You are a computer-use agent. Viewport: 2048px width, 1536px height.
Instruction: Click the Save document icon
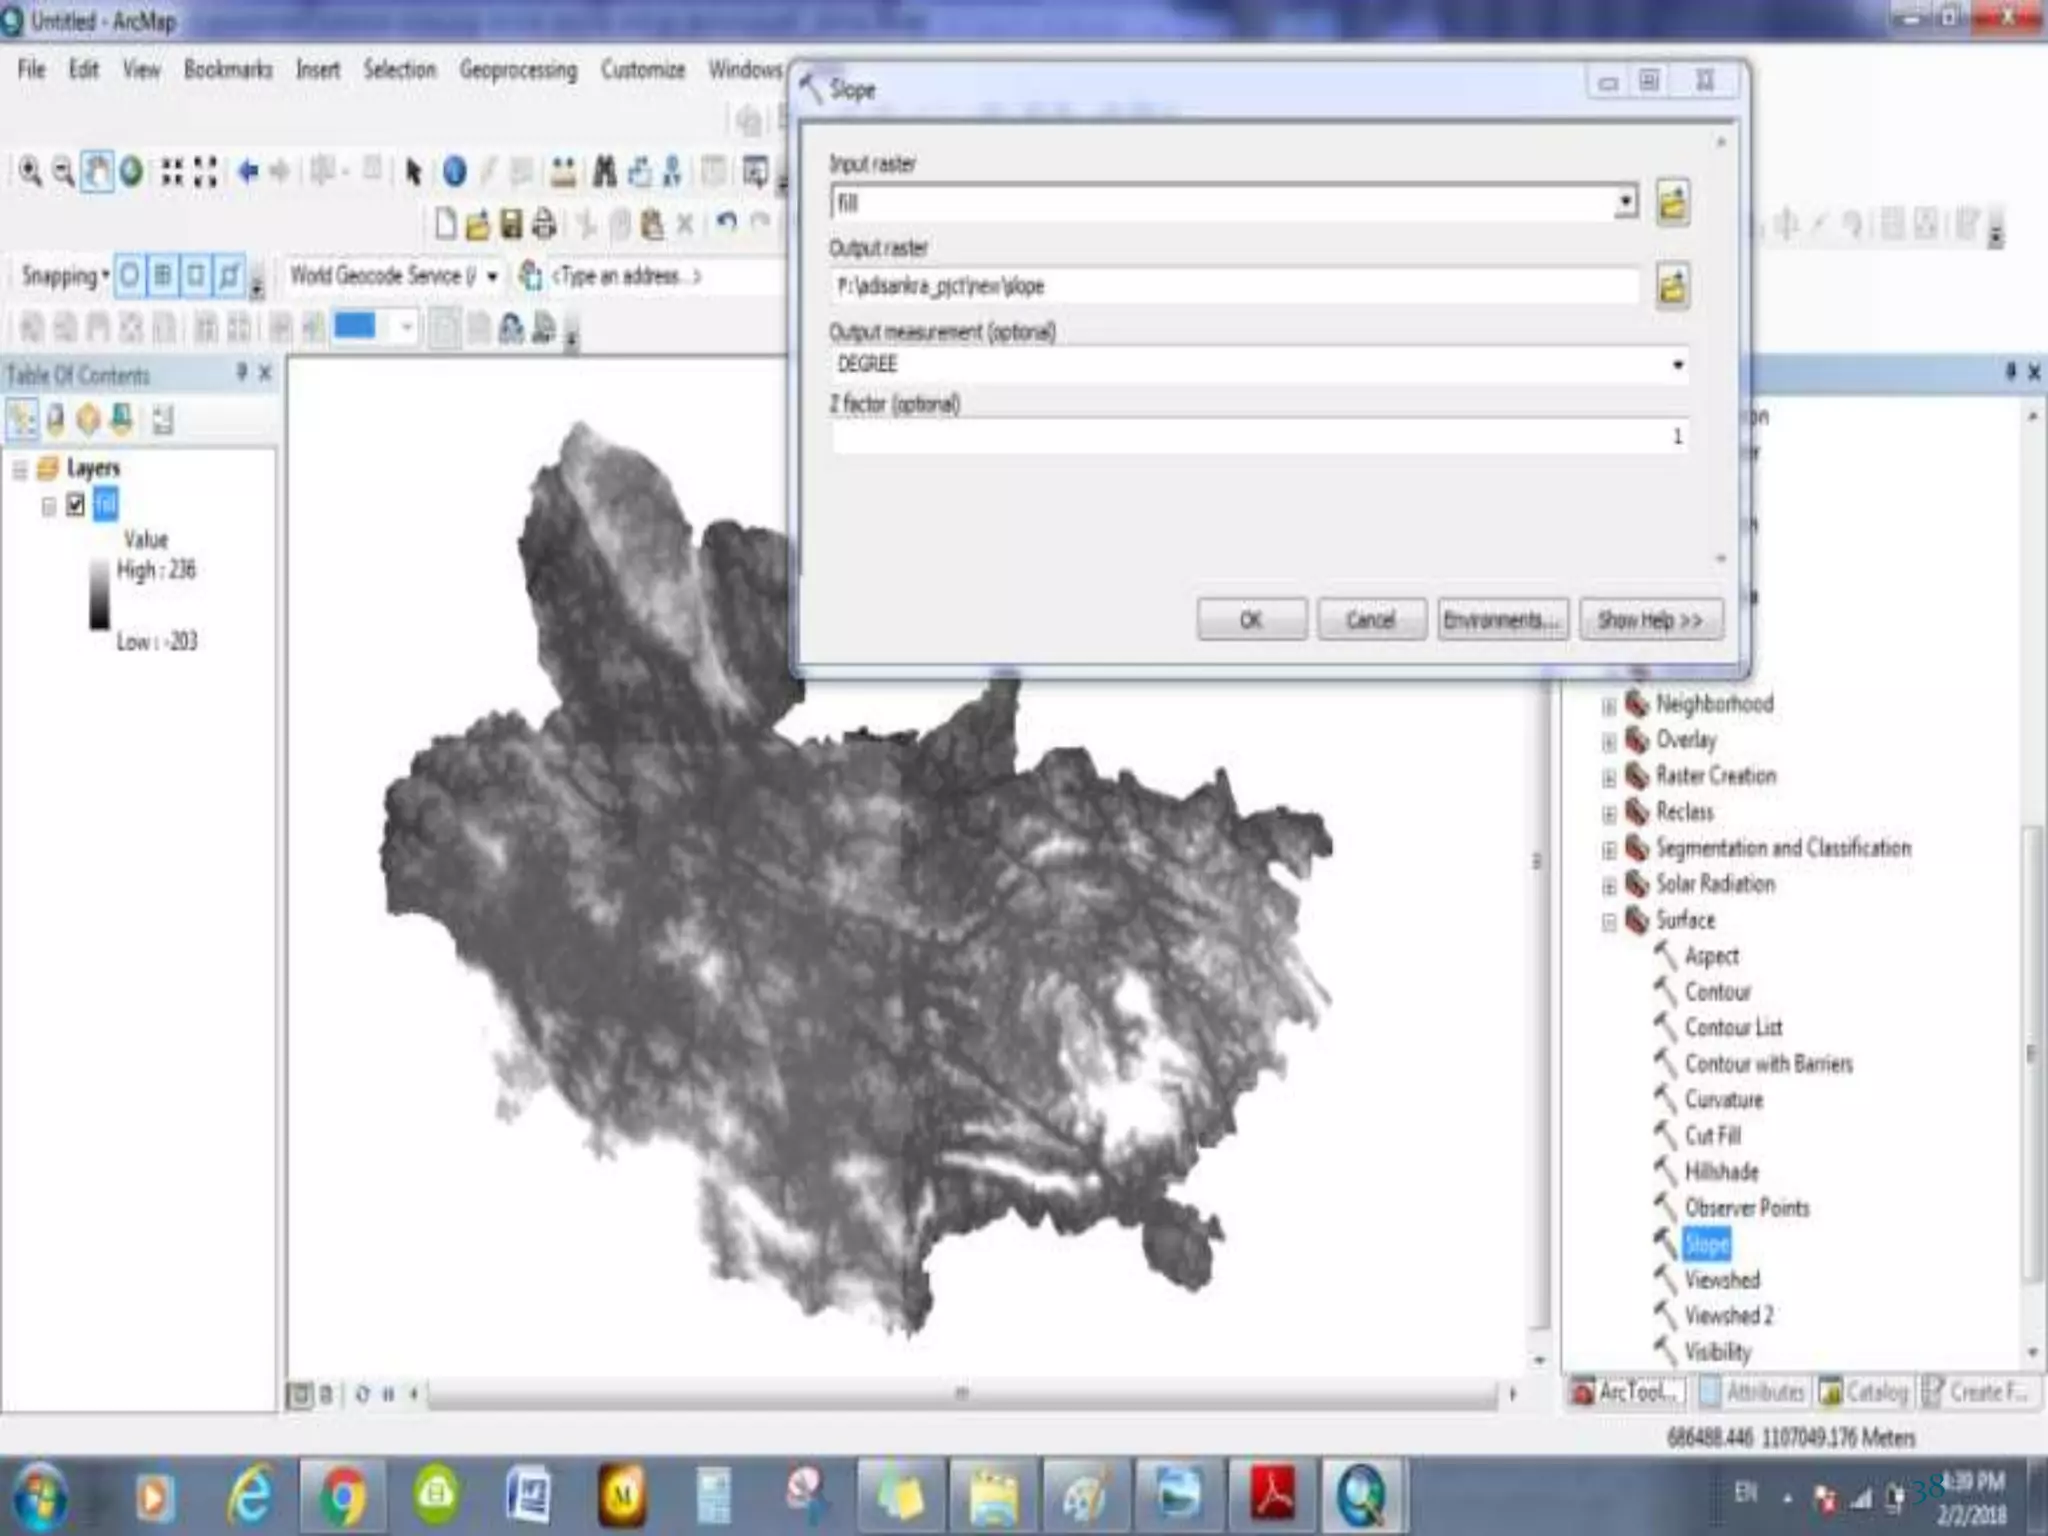pos(511,224)
